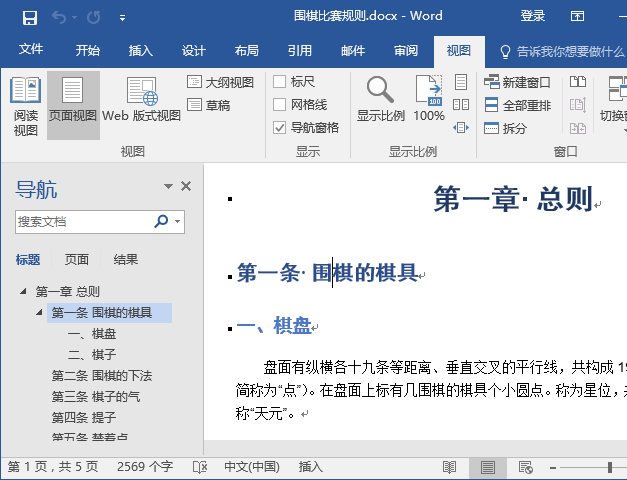The image size is (627, 480).
Task: Go to heading 第三条 棋子的气
Action: (x=96, y=396)
